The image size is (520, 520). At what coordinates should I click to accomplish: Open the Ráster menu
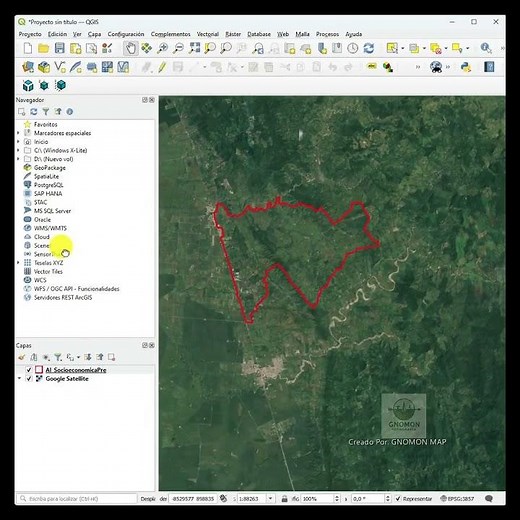tap(233, 34)
